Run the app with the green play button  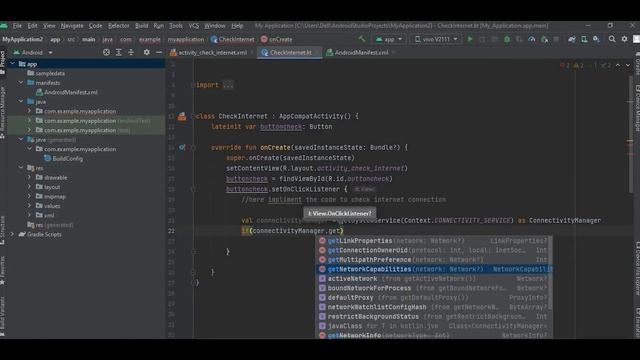tap(470, 39)
